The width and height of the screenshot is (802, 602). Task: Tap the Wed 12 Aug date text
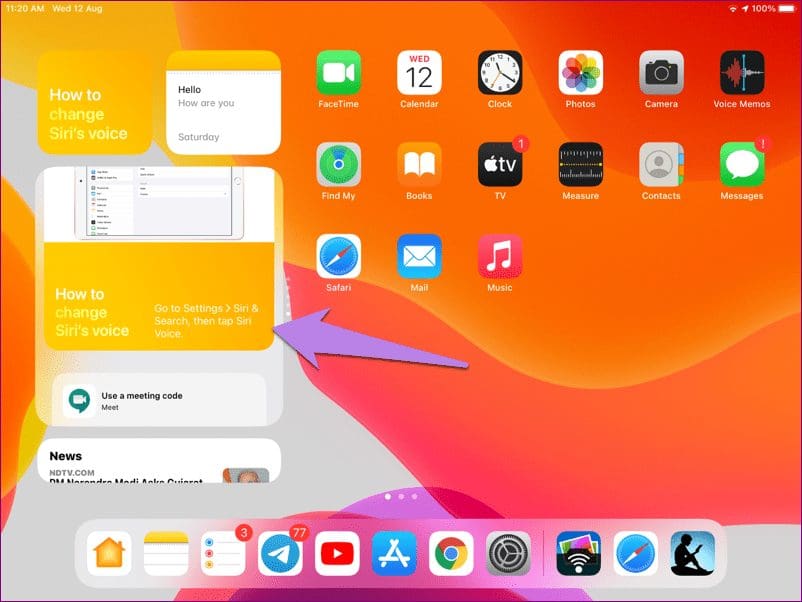point(77,9)
